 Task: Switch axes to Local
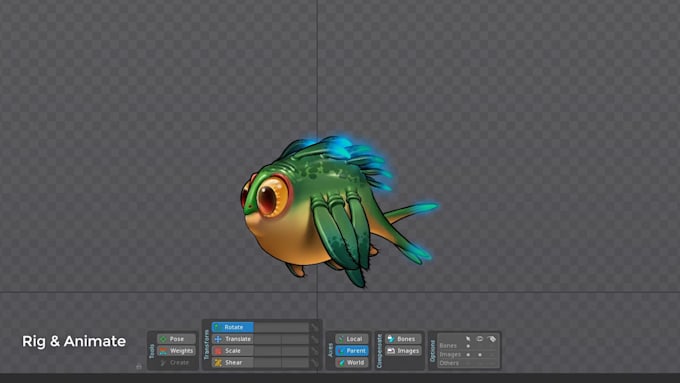(x=352, y=339)
